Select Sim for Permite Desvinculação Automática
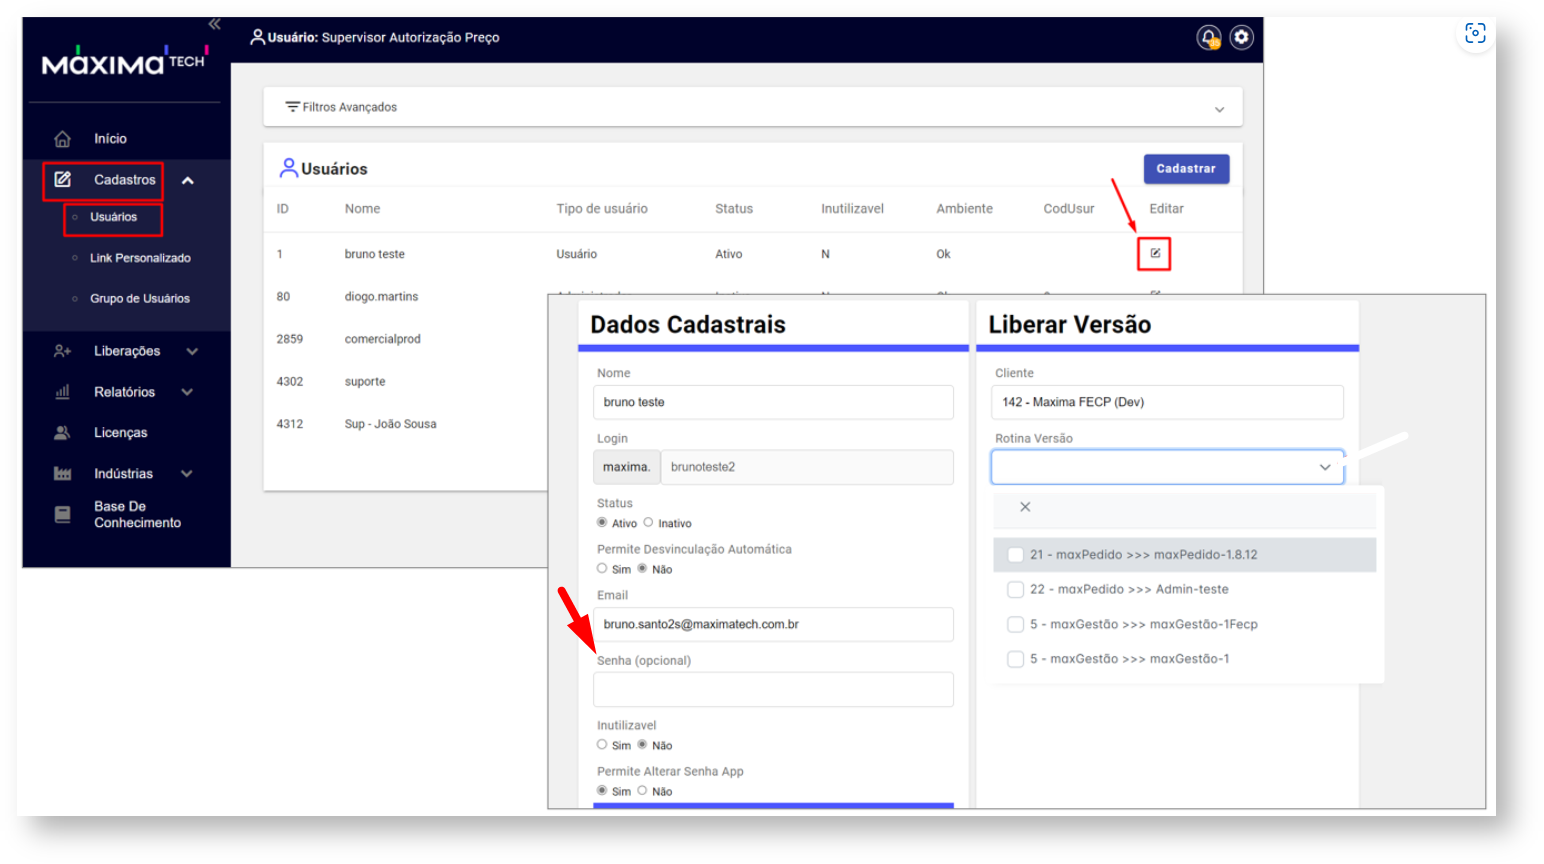Screen dimensions: 1544x864 click(602, 568)
